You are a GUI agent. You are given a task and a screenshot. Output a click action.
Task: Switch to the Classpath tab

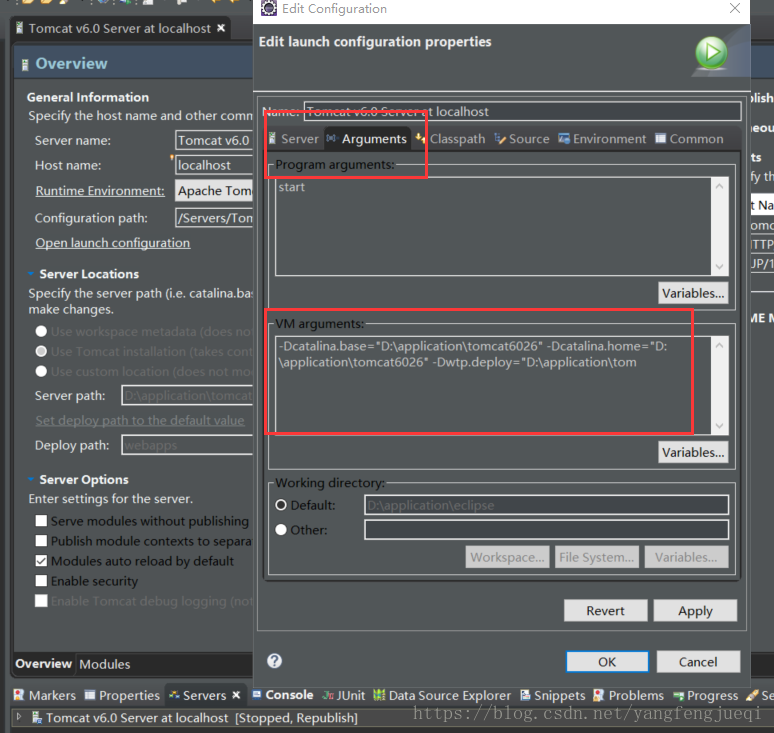pos(450,139)
